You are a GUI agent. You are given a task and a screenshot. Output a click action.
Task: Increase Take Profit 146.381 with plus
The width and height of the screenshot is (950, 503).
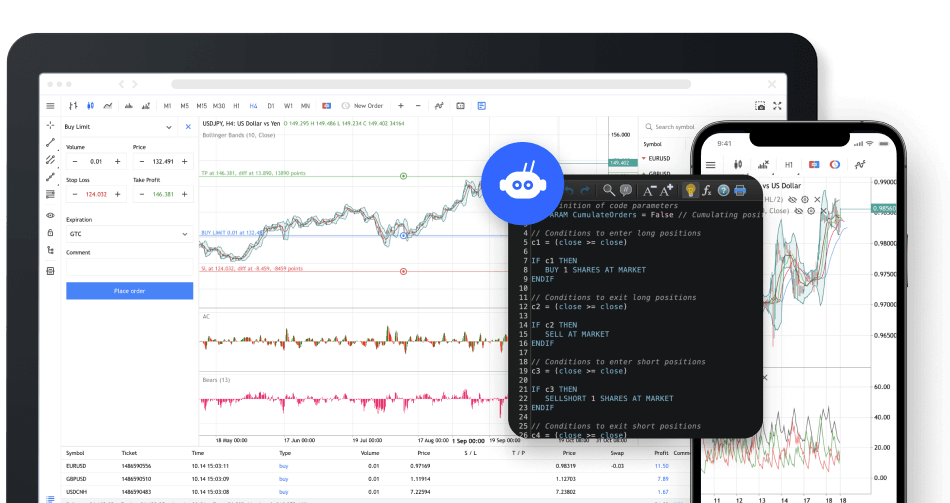click(184, 195)
